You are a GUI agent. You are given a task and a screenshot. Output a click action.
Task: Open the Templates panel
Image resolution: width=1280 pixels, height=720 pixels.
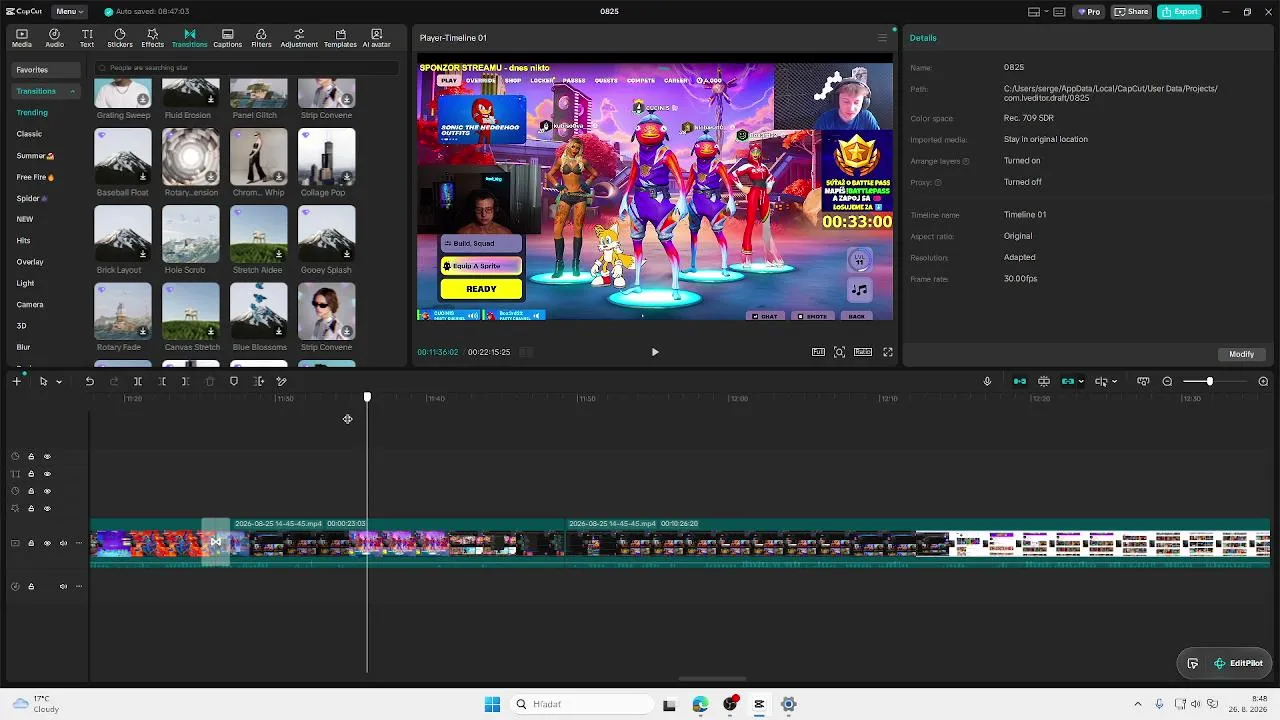340,38
